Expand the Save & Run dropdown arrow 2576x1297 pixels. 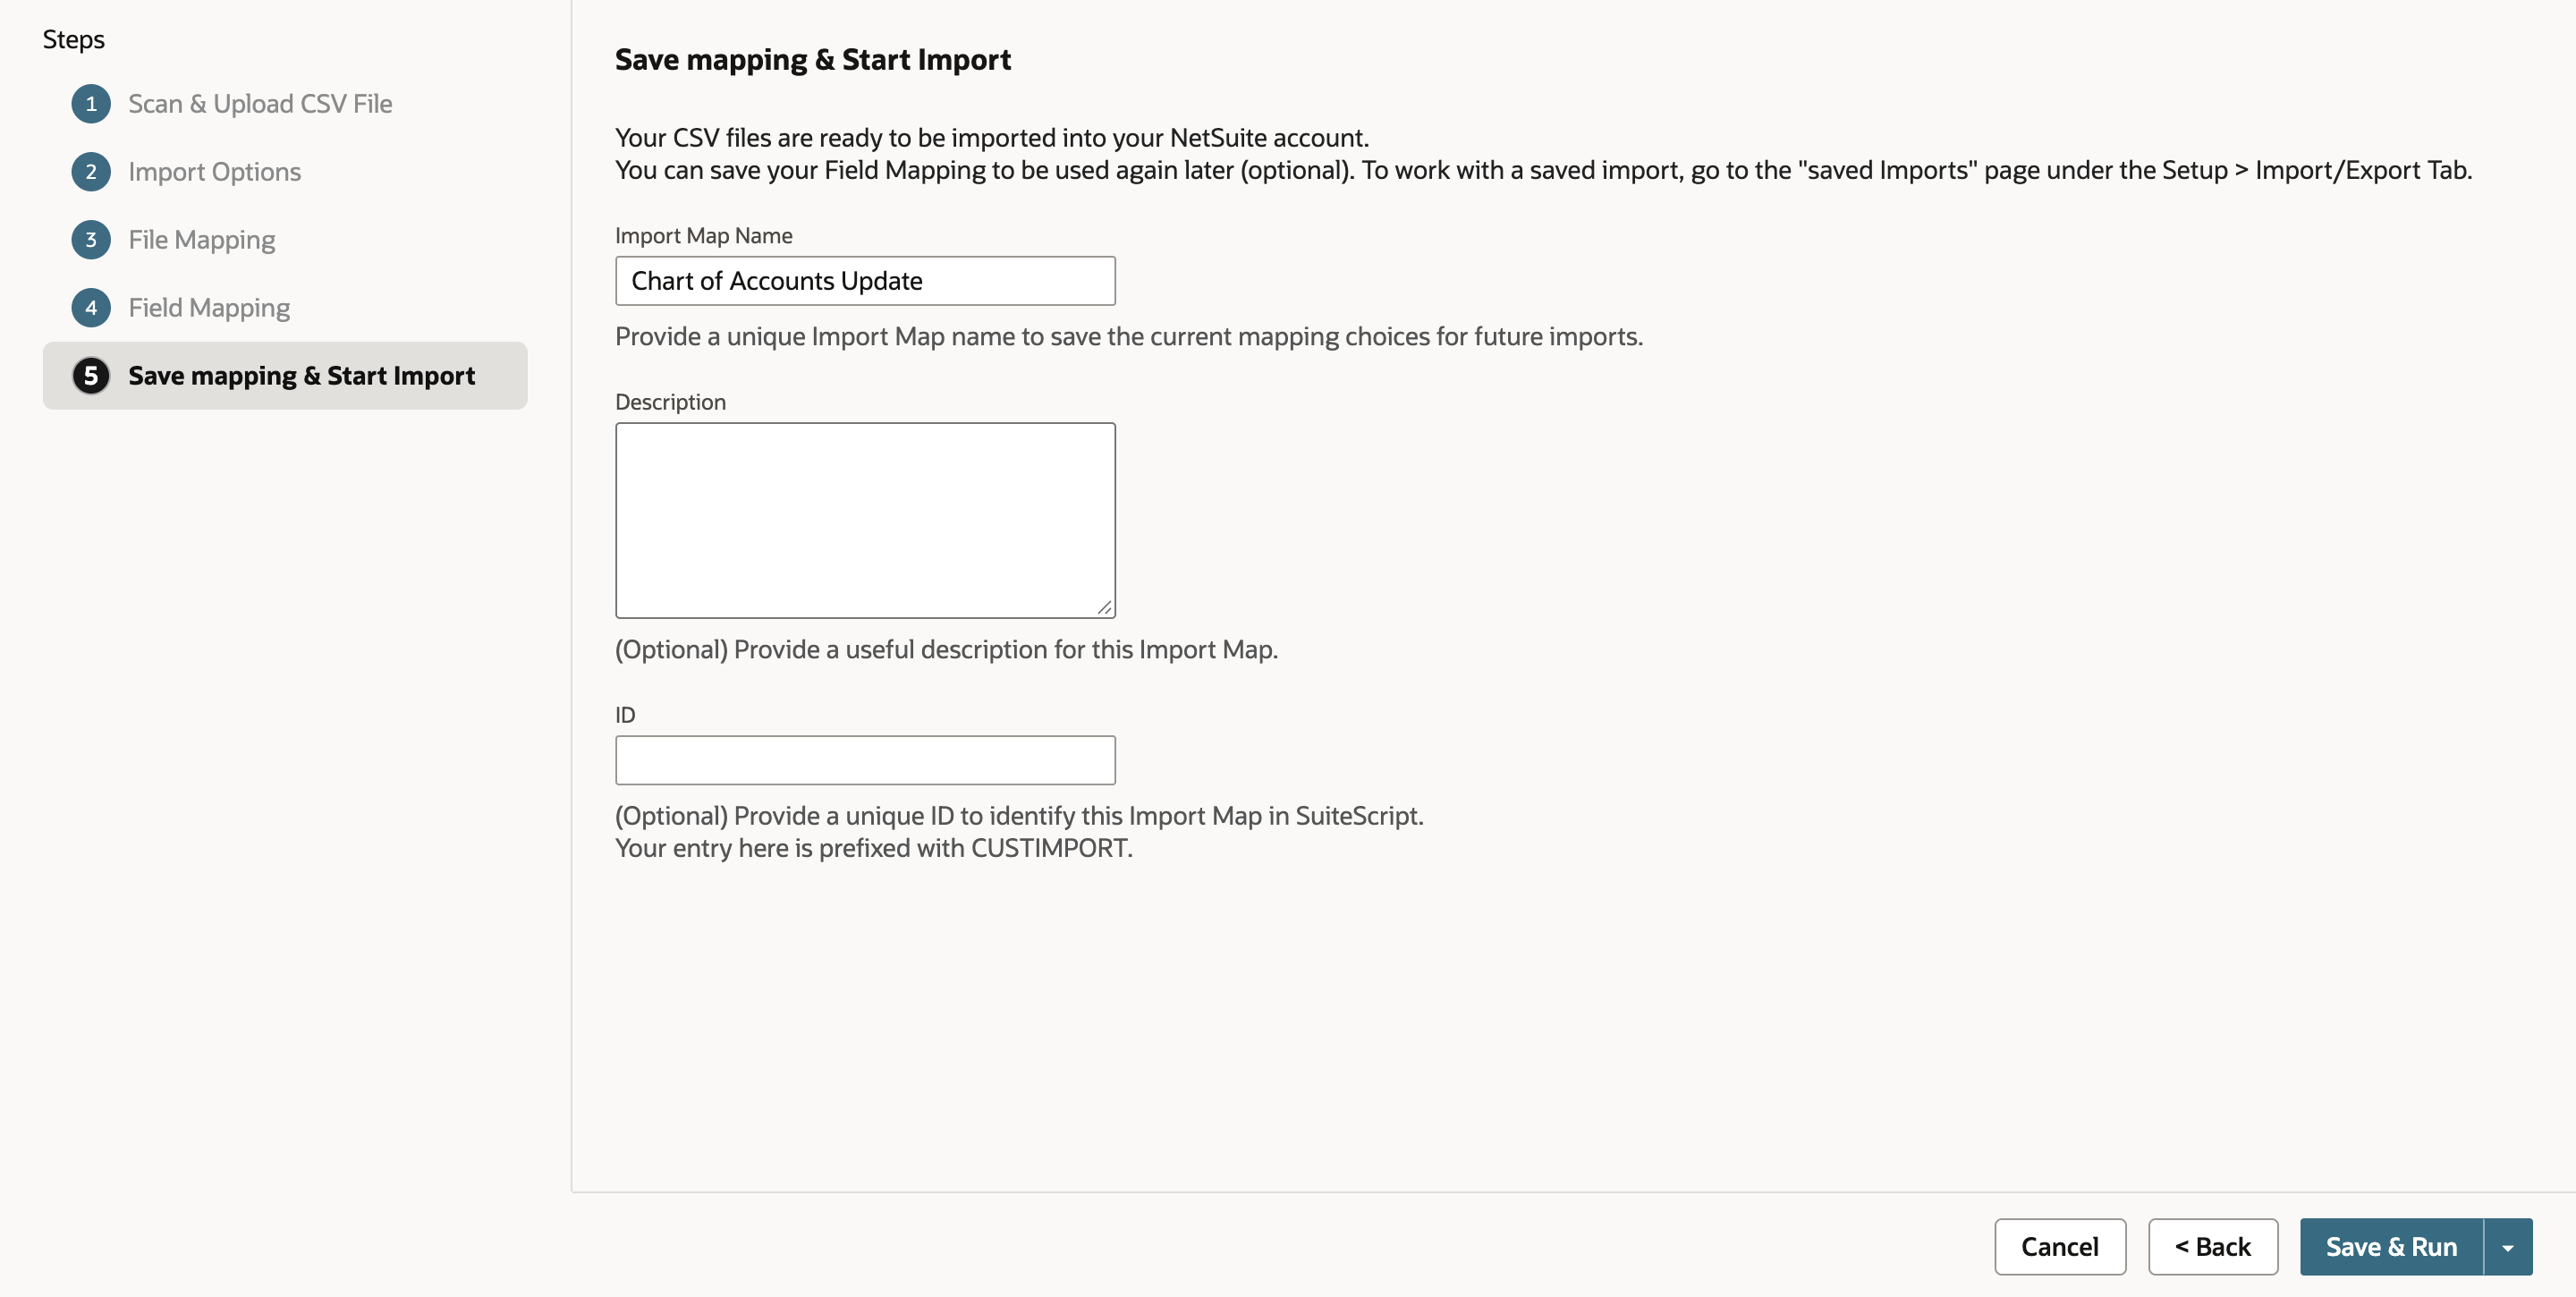pos(2508,1247)
